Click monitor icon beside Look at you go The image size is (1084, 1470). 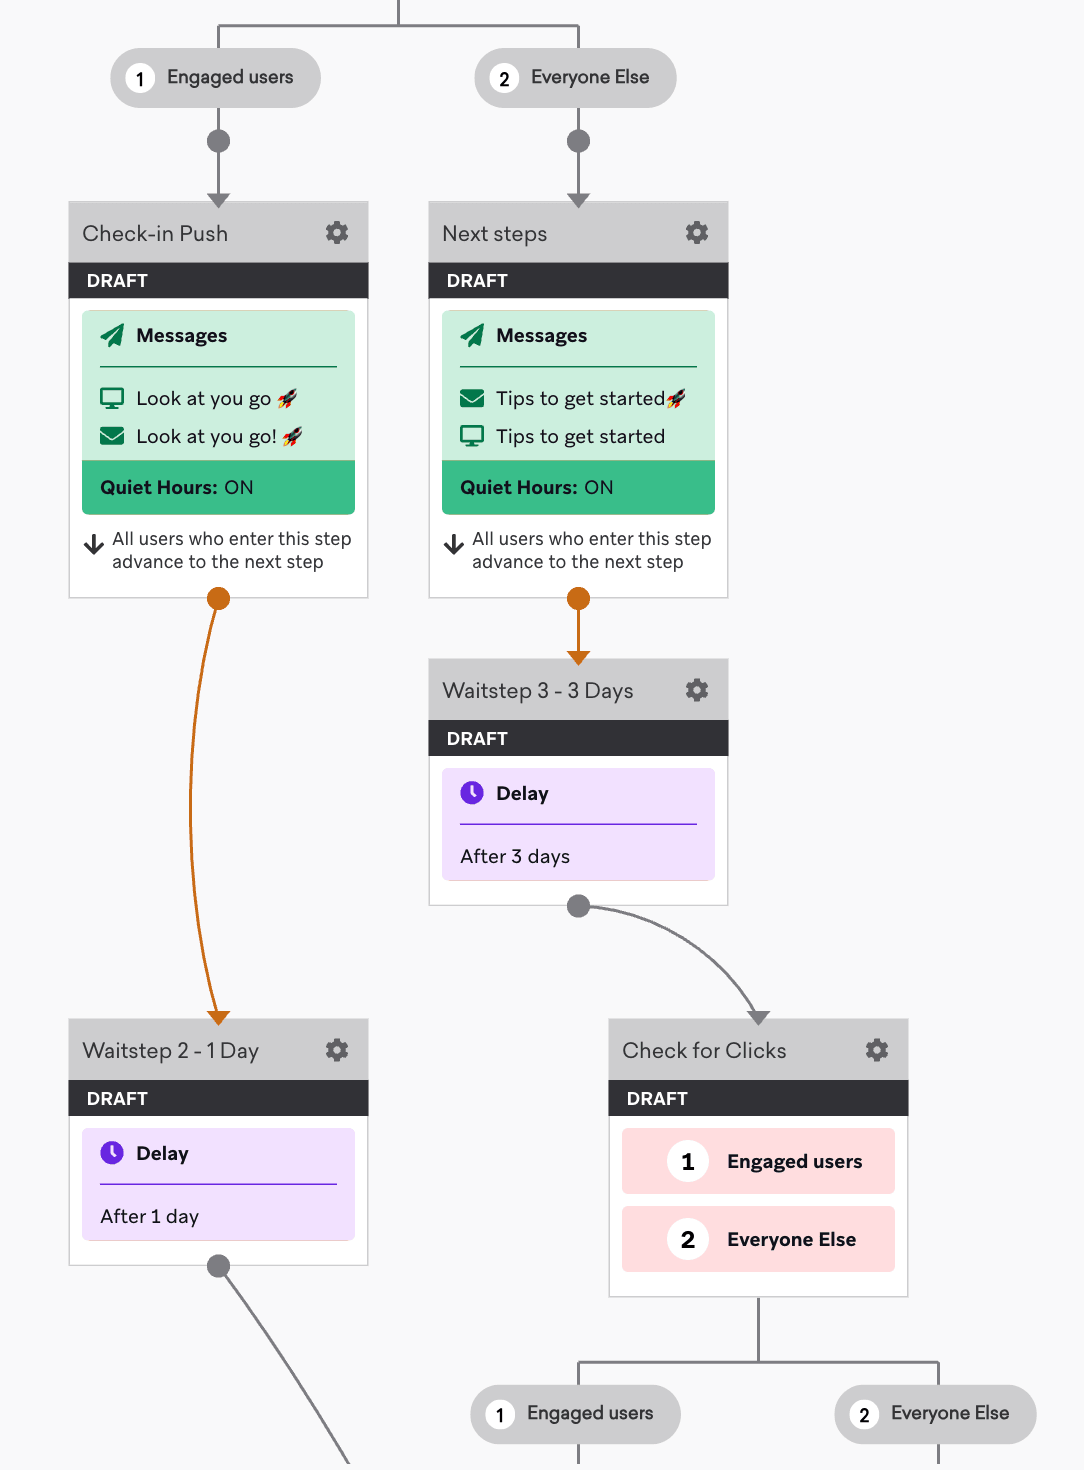[112, 399]
